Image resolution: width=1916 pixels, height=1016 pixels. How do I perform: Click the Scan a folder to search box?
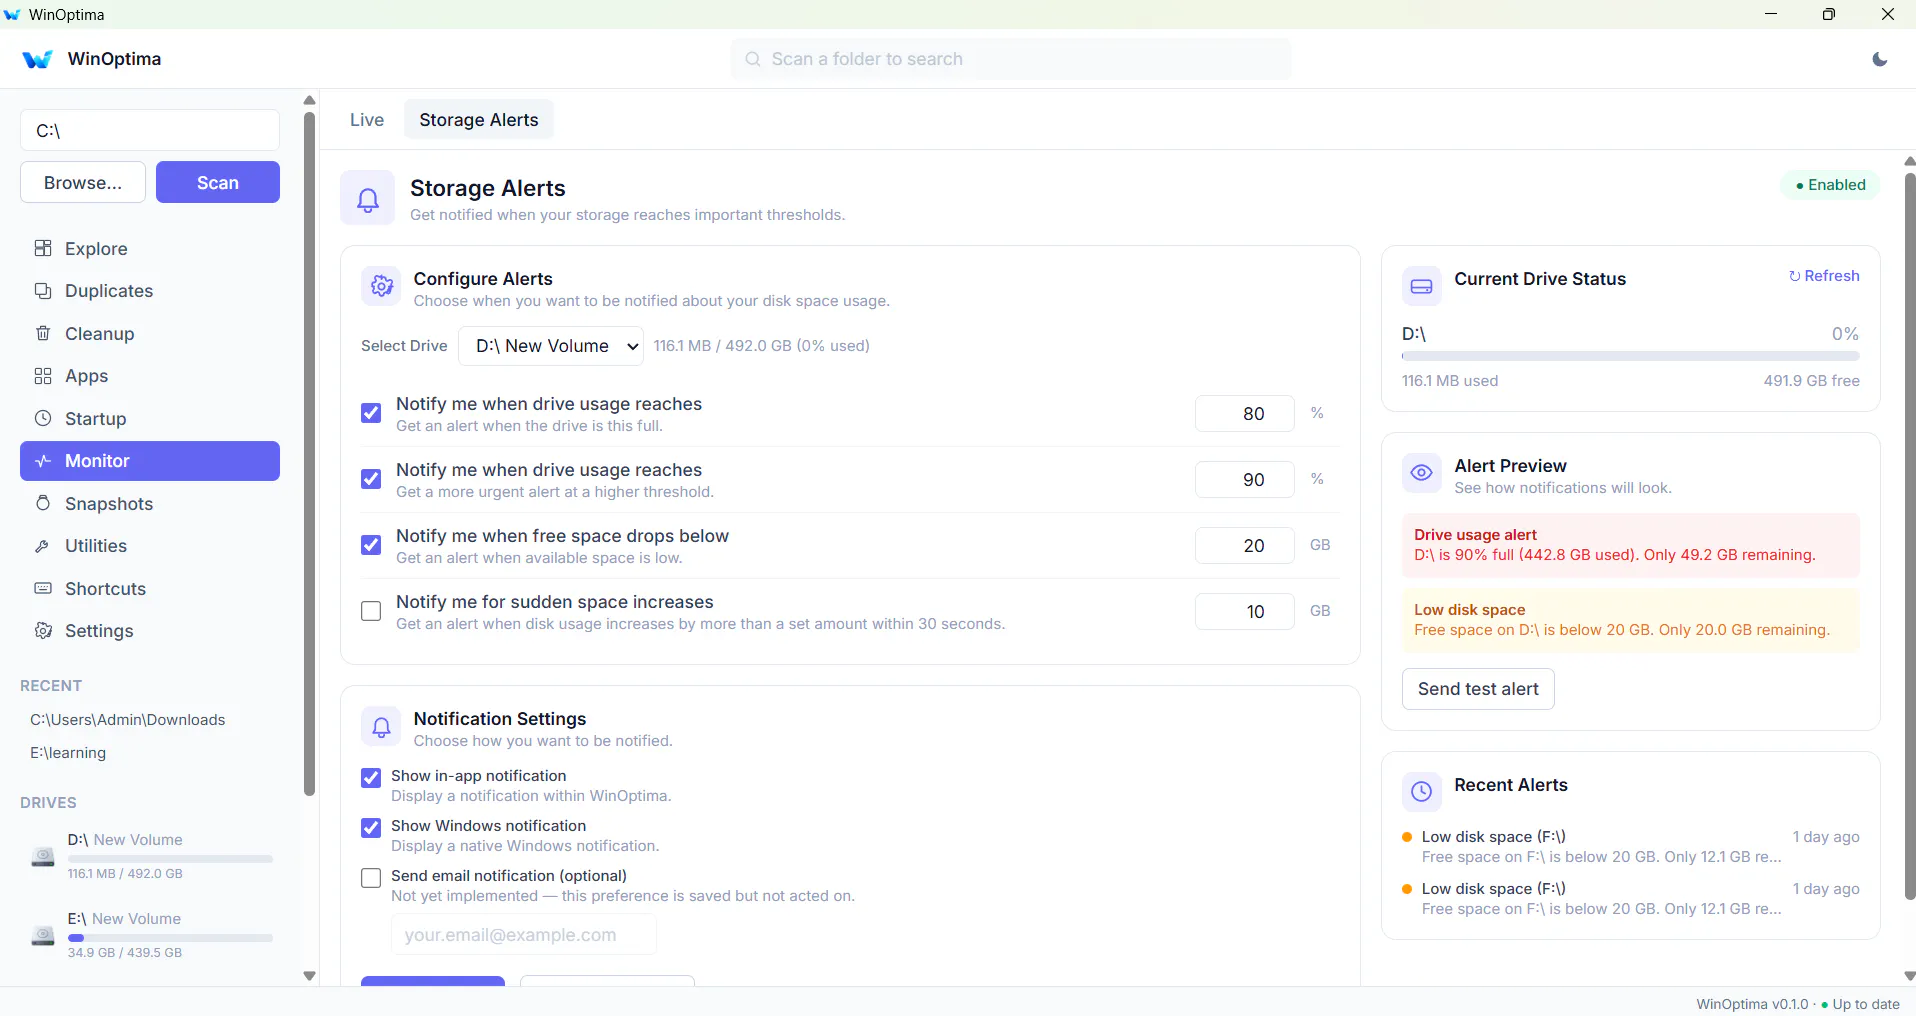click(x=1011, y=59)
